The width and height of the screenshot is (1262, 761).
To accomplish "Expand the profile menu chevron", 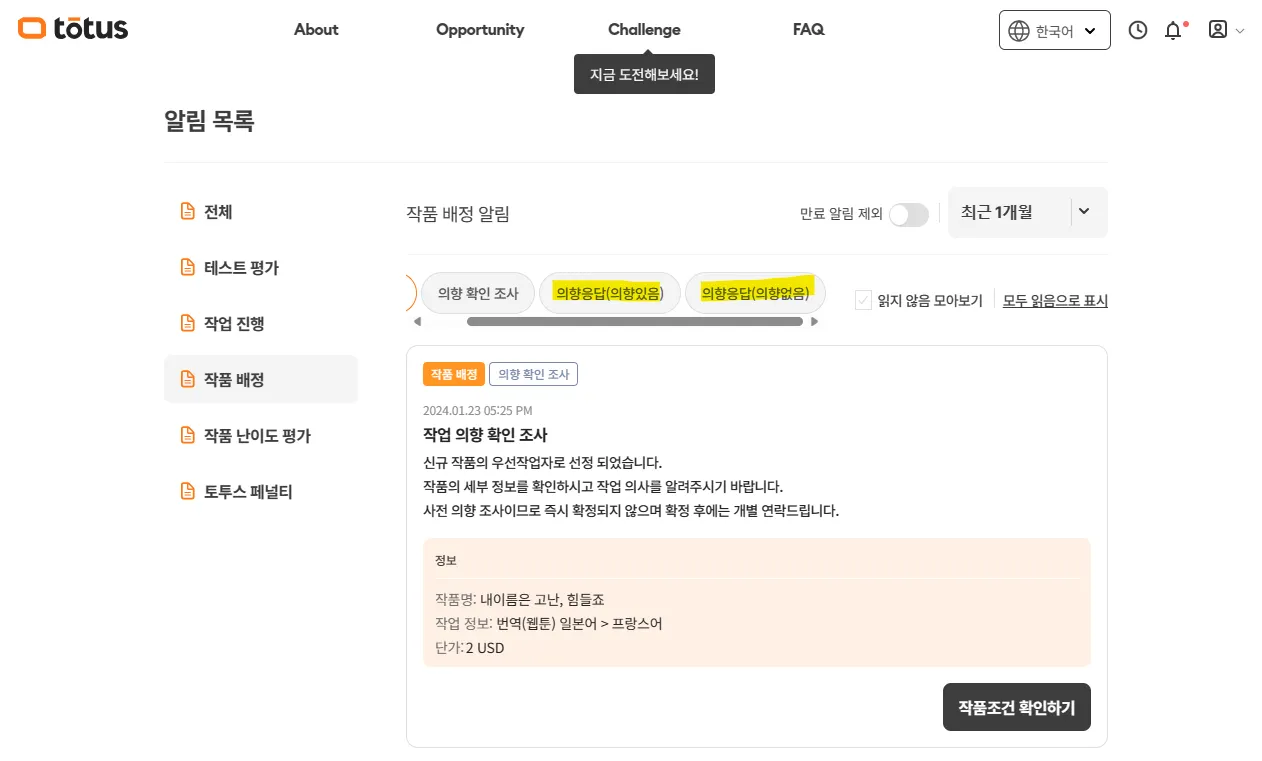I will pyautogui.click(x=1241, y=31).
